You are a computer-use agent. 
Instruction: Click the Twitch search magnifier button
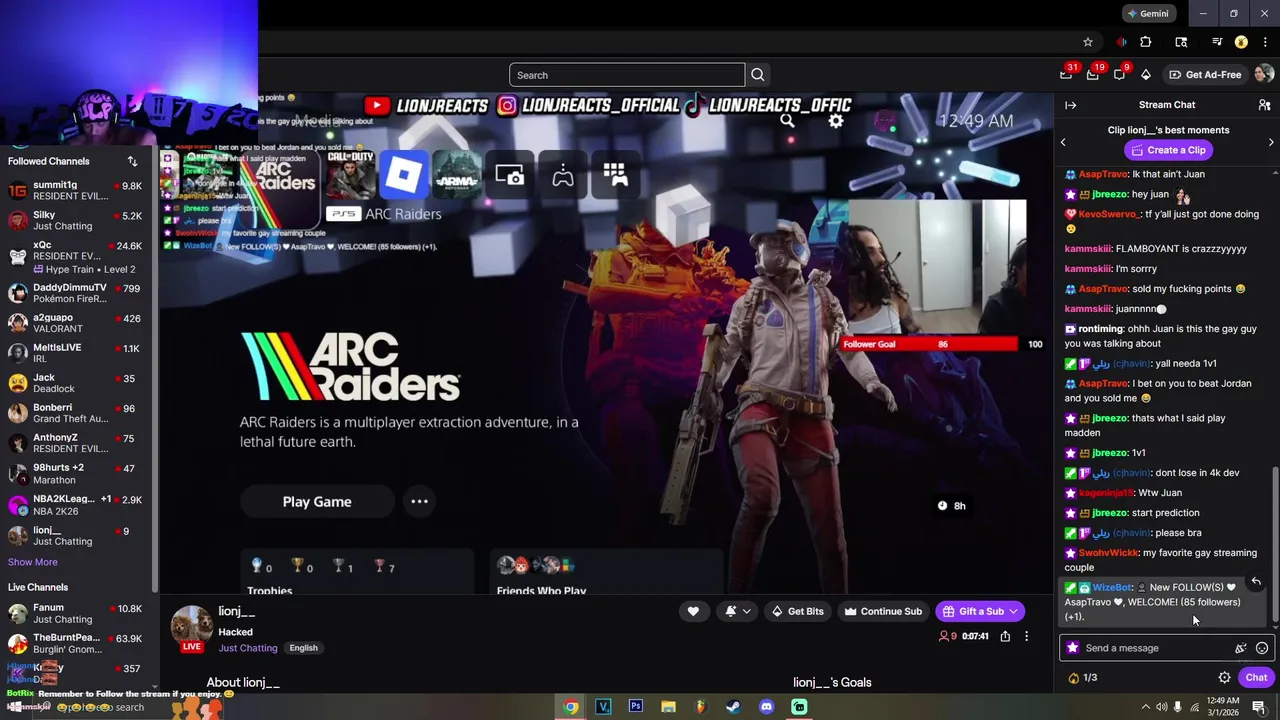click(x=758, y=75)
